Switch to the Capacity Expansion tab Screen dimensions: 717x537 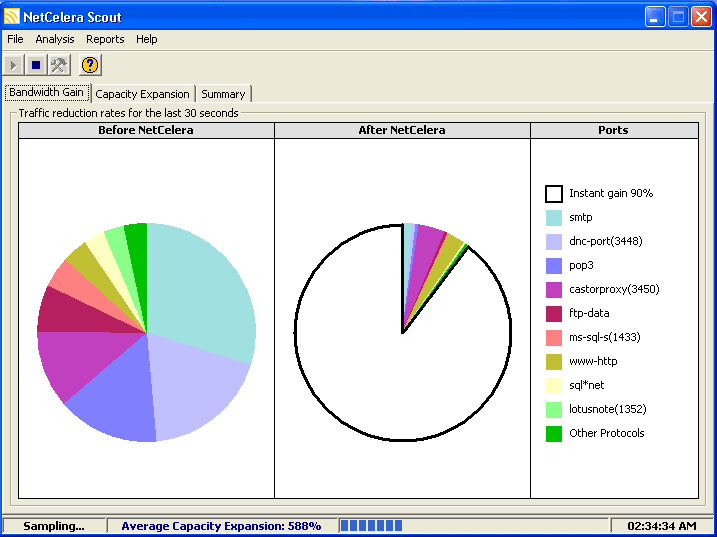pos(142,94)
